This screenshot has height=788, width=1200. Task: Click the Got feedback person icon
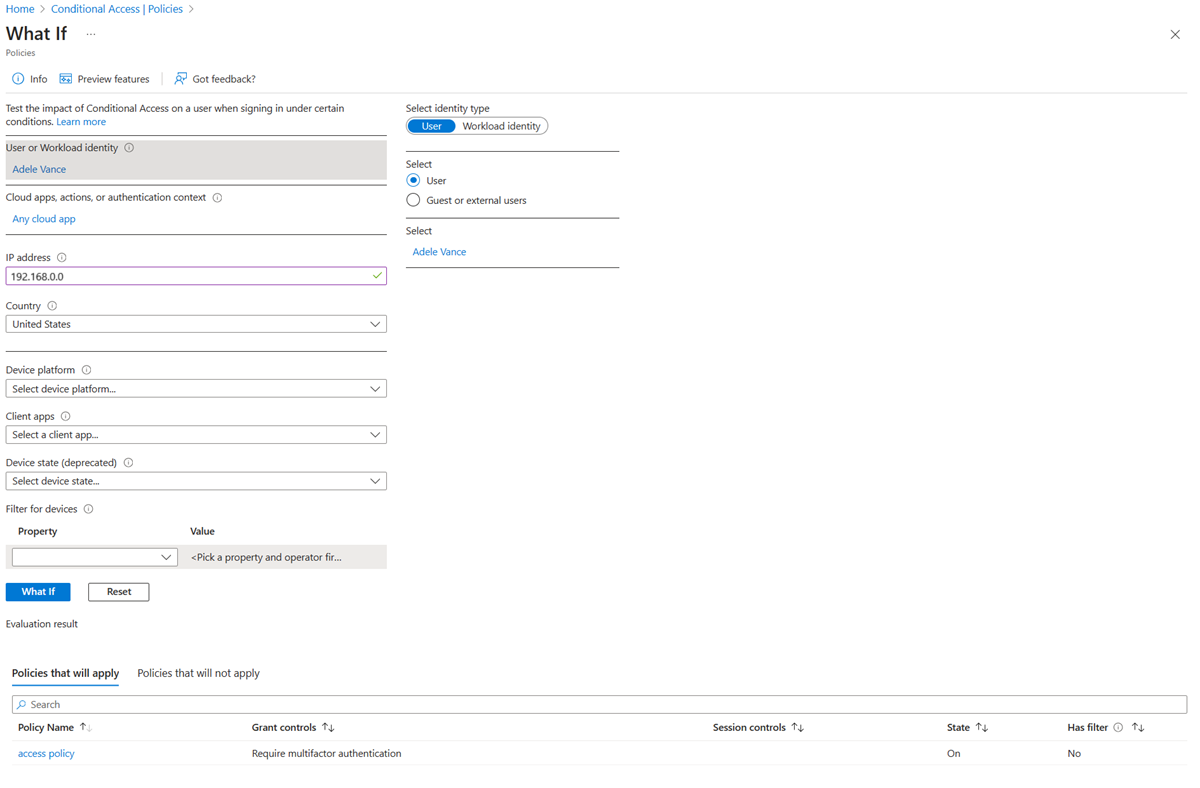click(x=181, y=79)
